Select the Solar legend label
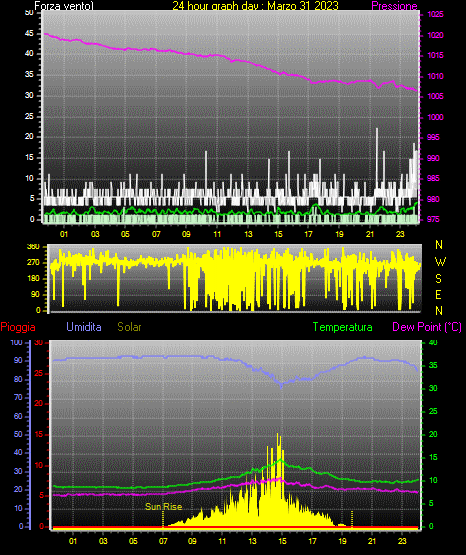Image resolution: width=466 pixels, height=555 pixels. coord(130,327)
